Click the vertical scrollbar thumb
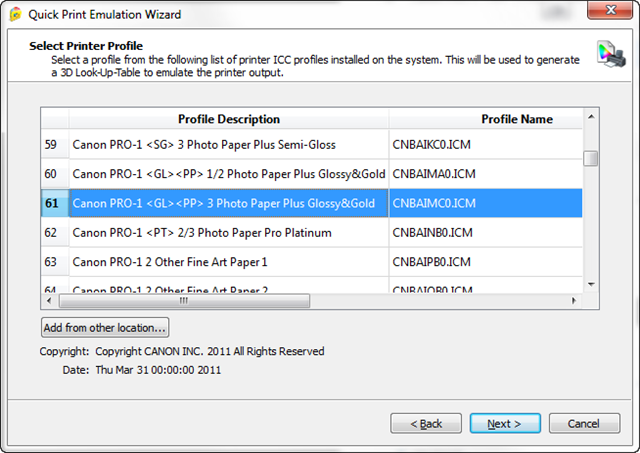The width and height of the screenshot is (640, 453). point(591,158)
